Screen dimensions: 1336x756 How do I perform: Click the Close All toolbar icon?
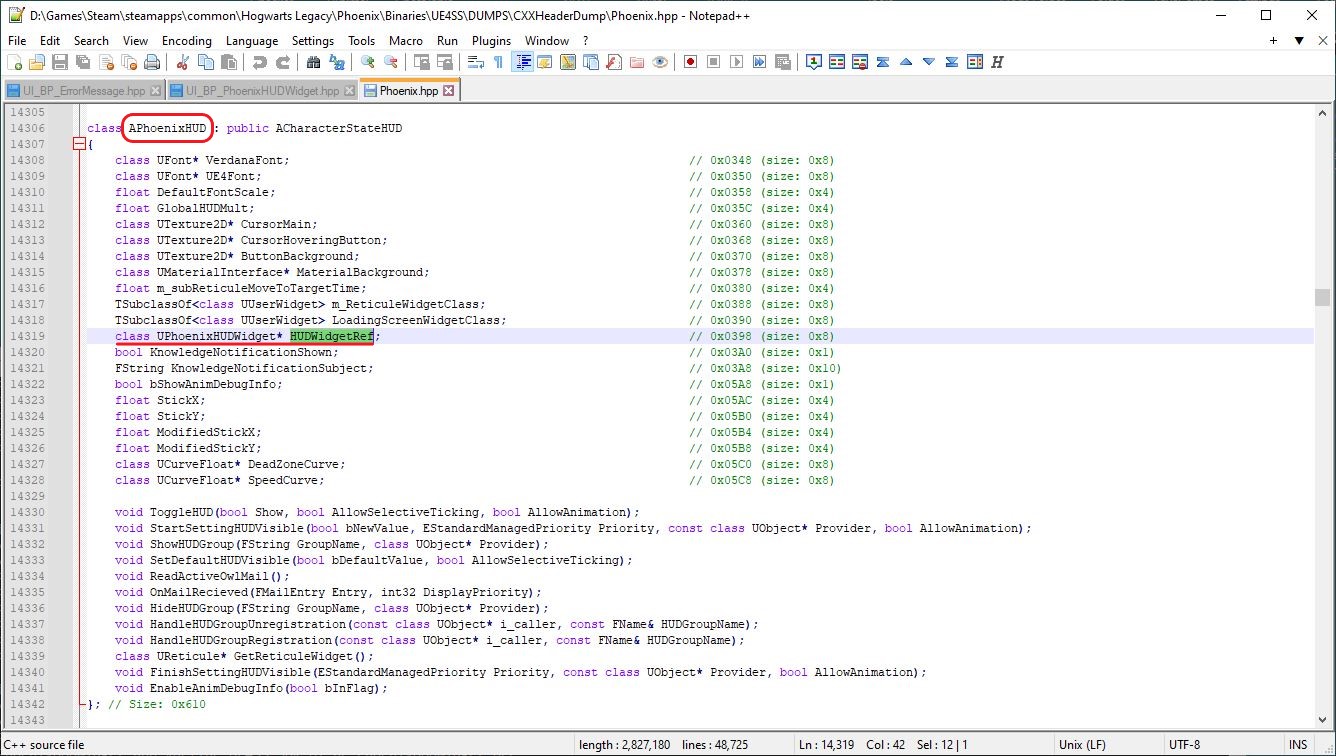click(129, 62)
